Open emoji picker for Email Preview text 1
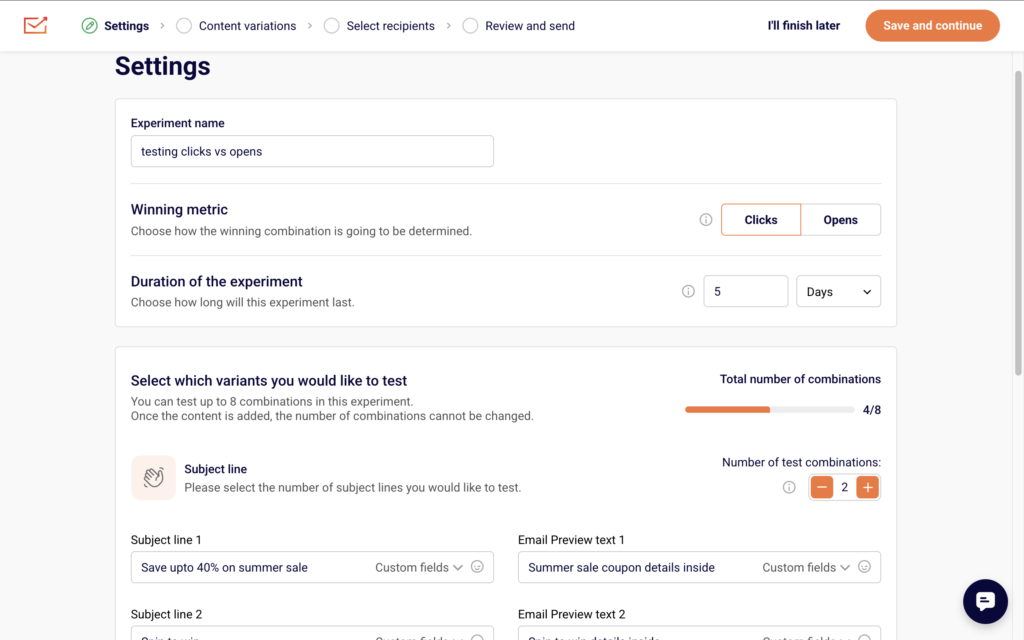Image resolution: width=1024 pixels, height=640 pixels. pos(864,567)
